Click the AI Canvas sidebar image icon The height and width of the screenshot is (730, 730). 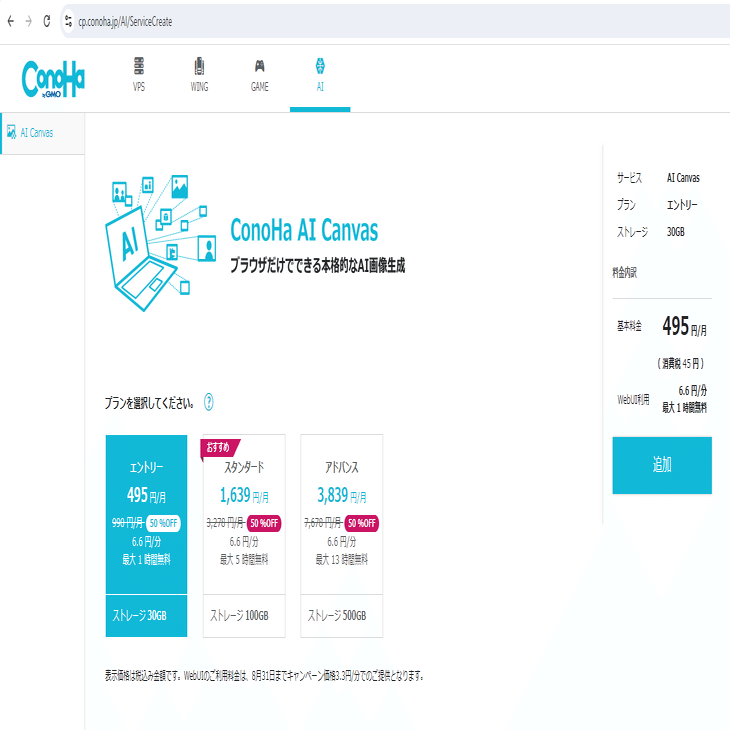click(x=11, y=132)
